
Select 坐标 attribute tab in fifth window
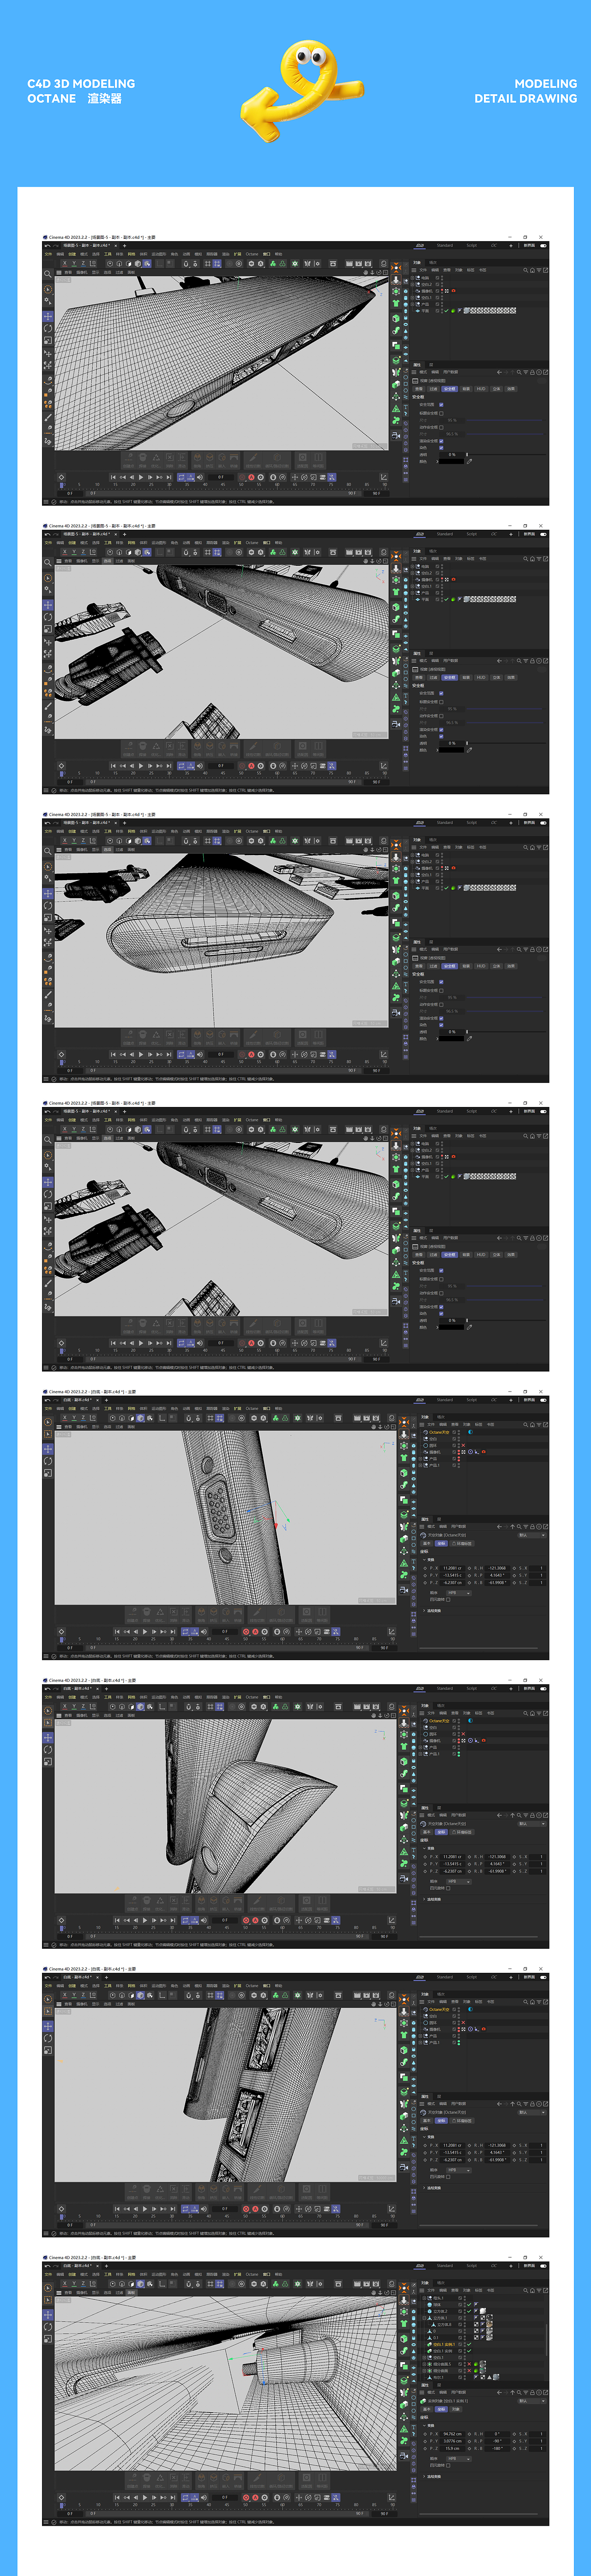441,1543
